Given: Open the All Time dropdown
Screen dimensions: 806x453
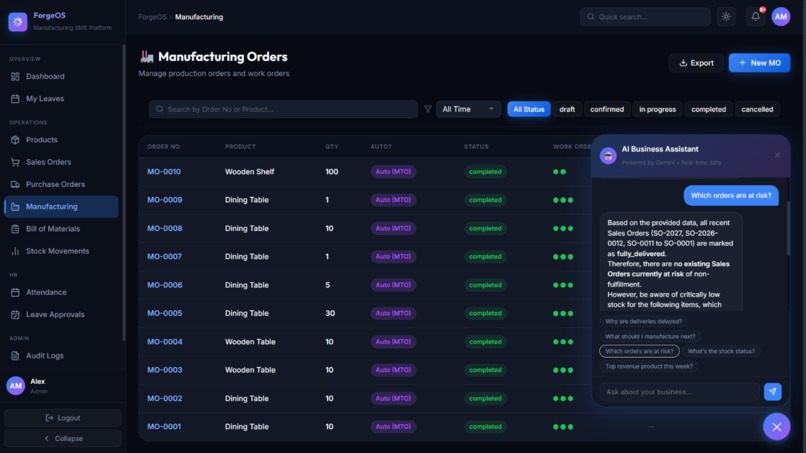Looking at the screenshot, I should point(468,109).
